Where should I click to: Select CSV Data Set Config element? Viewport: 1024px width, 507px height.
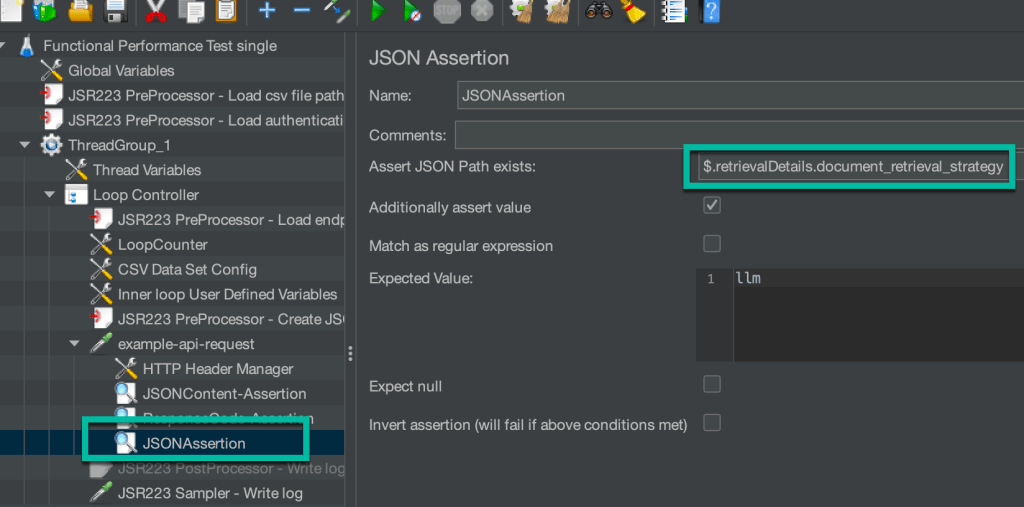click(x=187, y=269)
